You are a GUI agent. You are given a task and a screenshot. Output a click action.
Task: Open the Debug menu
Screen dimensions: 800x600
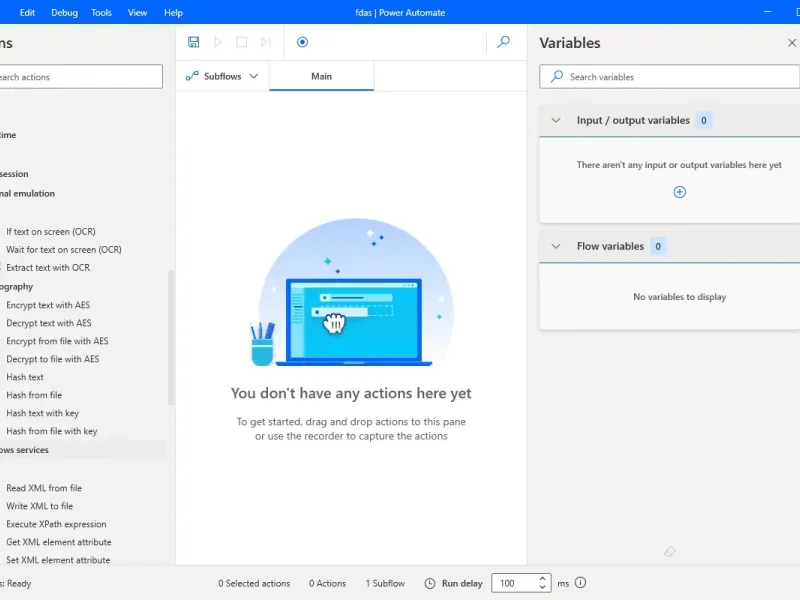point(64,13)
